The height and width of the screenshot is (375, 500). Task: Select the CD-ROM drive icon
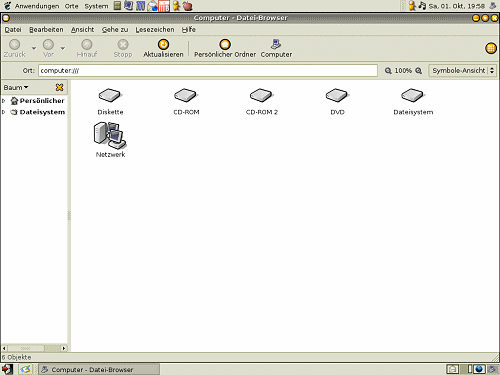coord(186,96)
